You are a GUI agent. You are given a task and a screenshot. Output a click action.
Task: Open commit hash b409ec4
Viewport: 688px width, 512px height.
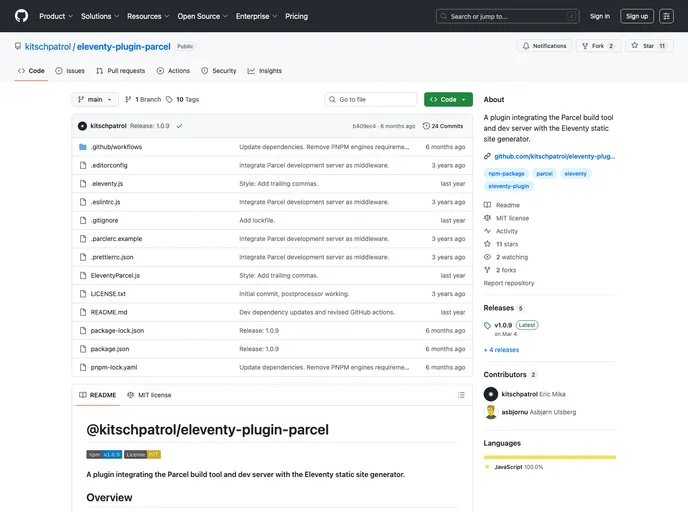pyautogui.click(x=364, y=126)
